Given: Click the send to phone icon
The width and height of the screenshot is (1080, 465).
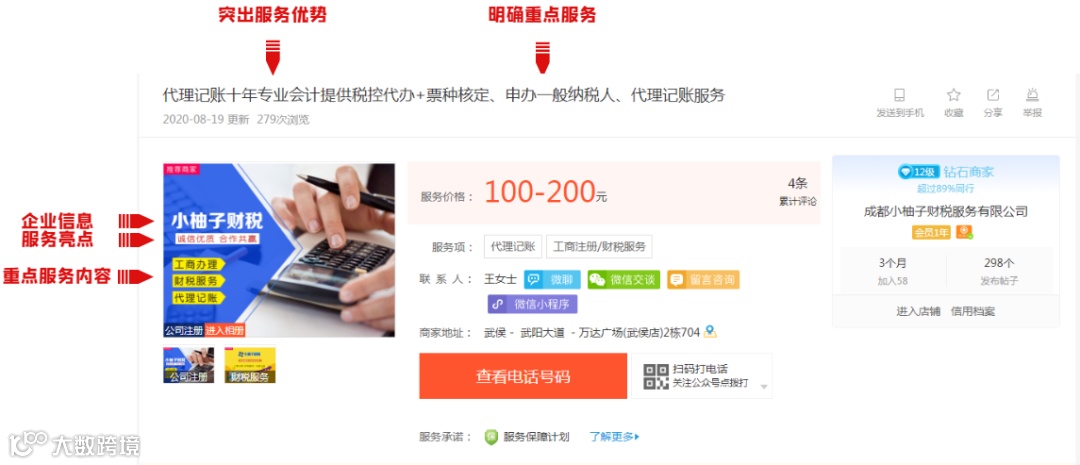Looking at the screenshot, I should tap(899, 95).
